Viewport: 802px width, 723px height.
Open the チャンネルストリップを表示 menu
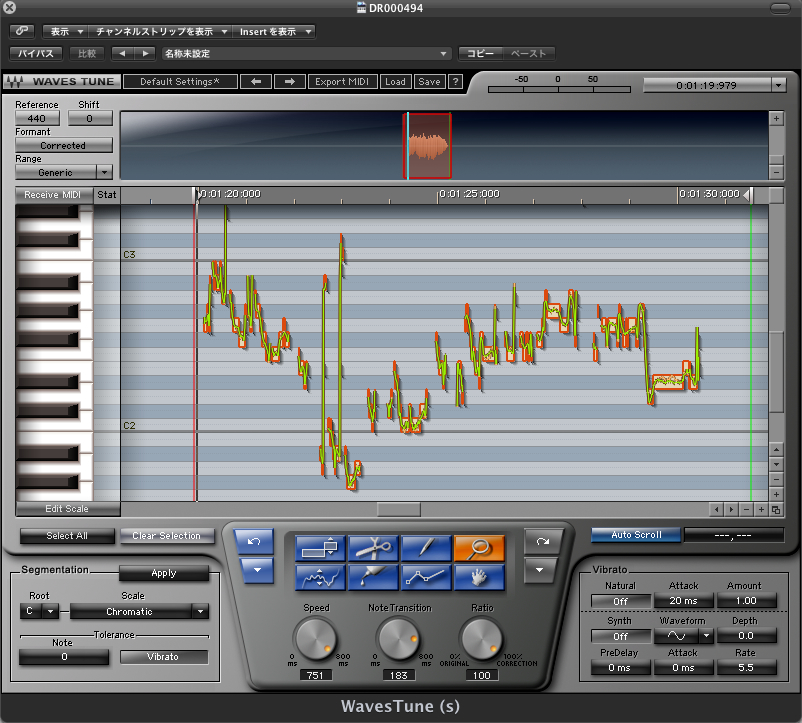(160, 31)
